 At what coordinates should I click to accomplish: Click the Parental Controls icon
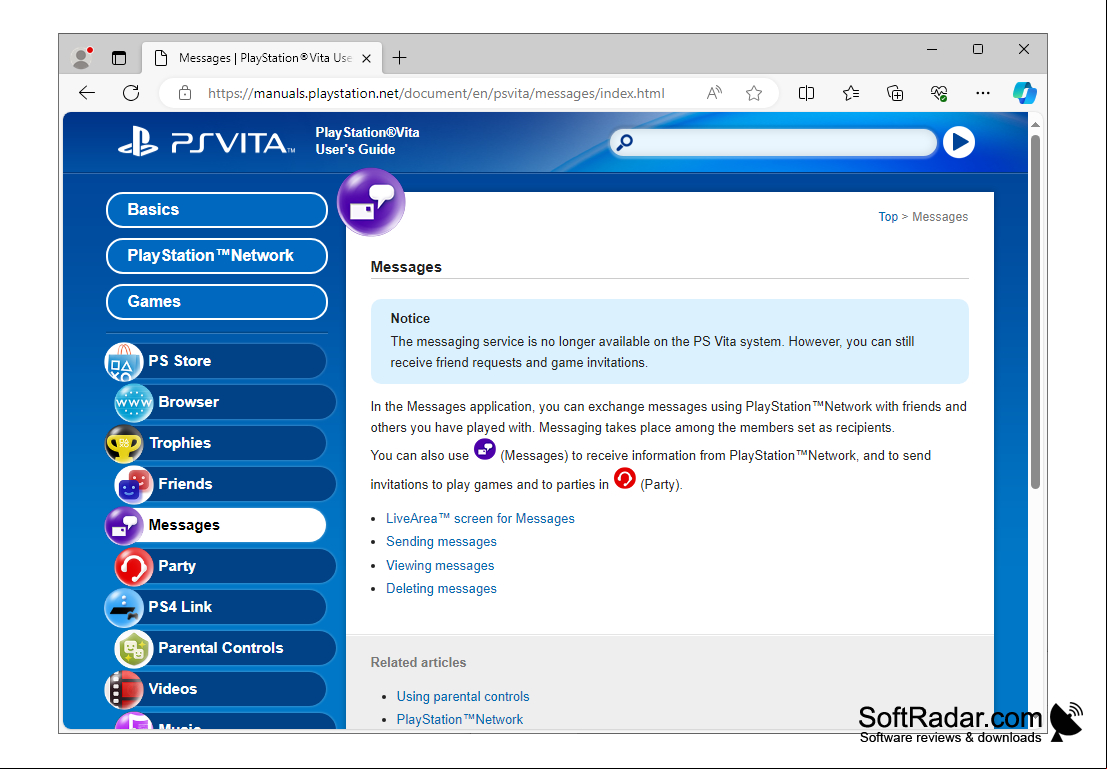pyautogui.click(x=133, y=648)
